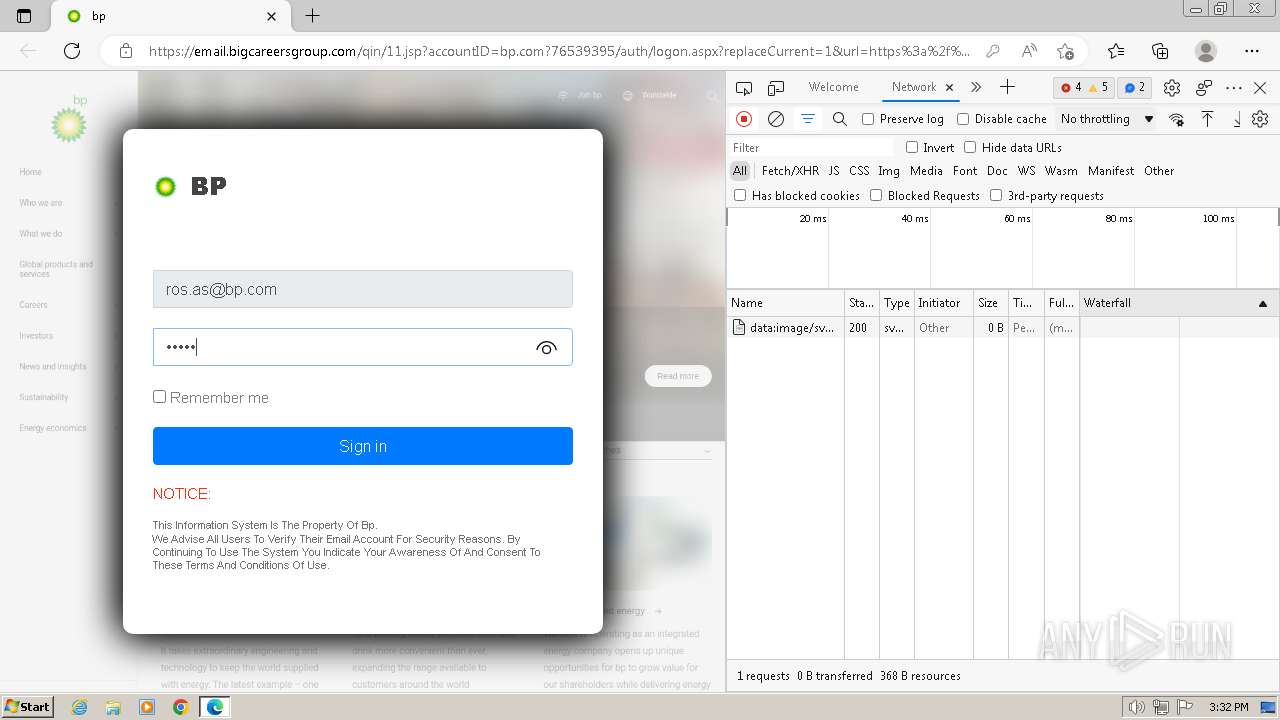Enable the Preserve log checkbox
1280x720 pixels.
868,119
